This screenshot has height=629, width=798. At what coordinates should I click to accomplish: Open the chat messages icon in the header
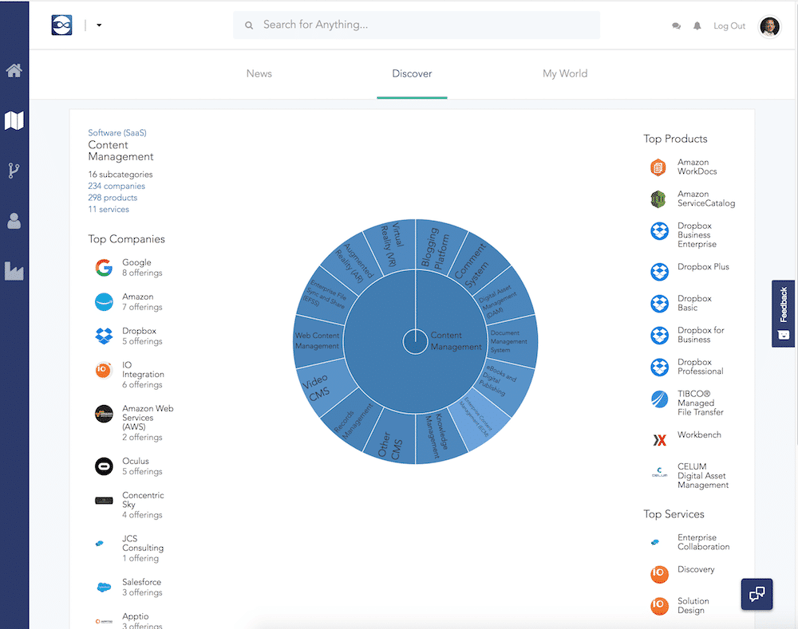coord(676,26)
